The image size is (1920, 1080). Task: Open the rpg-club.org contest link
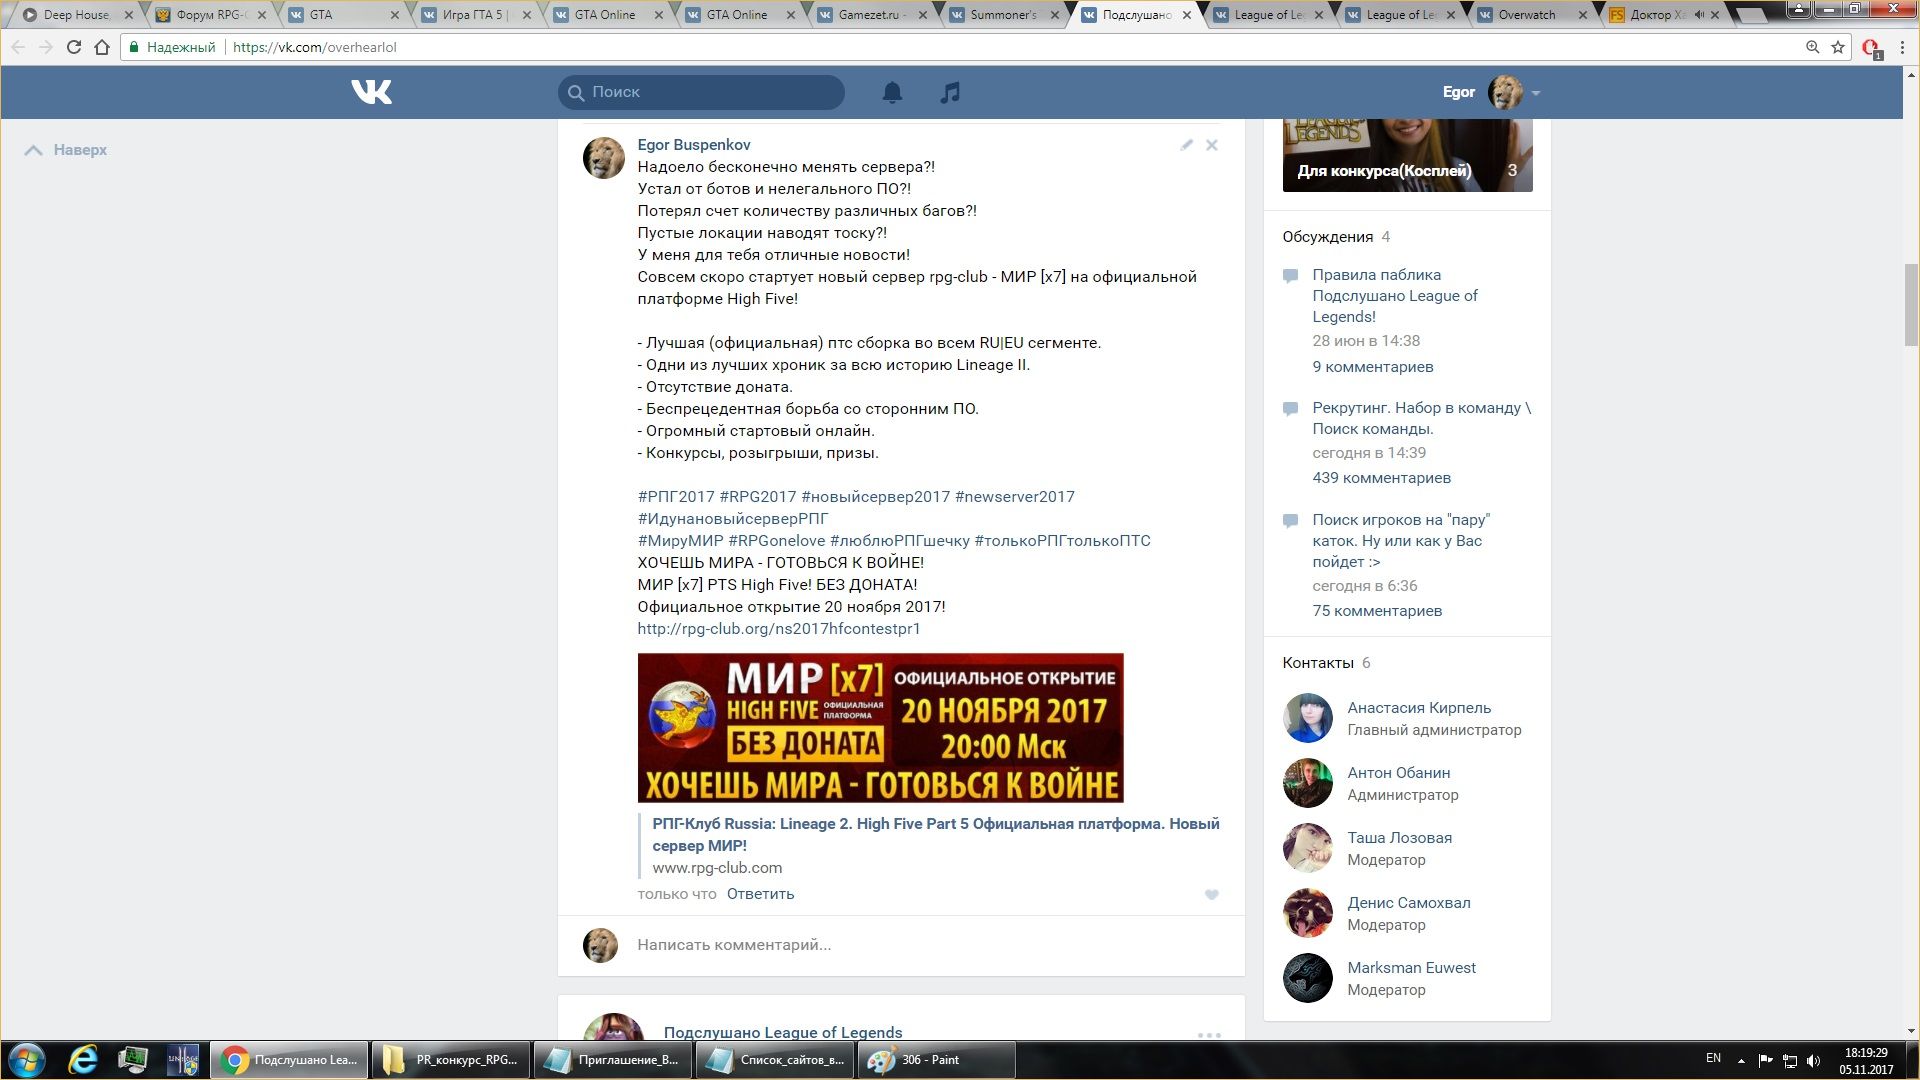point(778,628)
